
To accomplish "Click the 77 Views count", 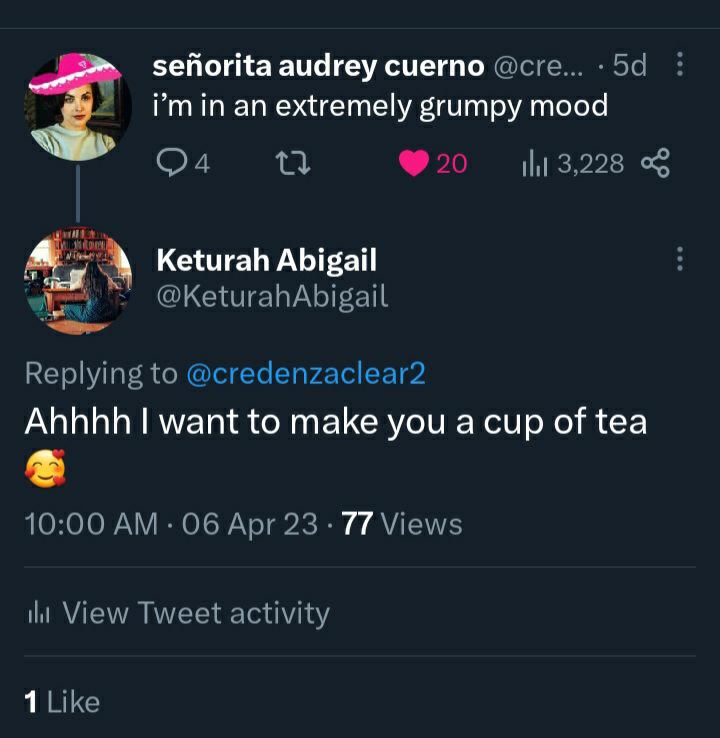I will point(402,524).
